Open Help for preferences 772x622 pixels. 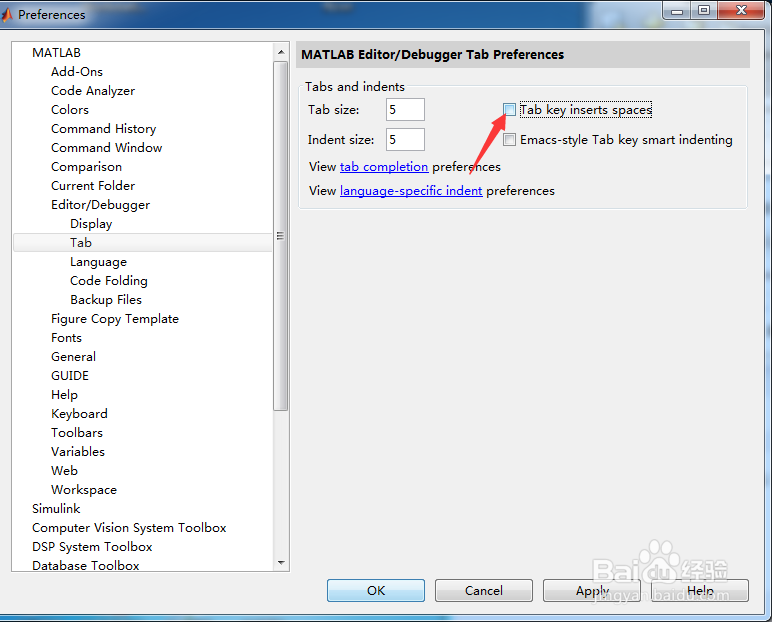click(x=700, y=590)
